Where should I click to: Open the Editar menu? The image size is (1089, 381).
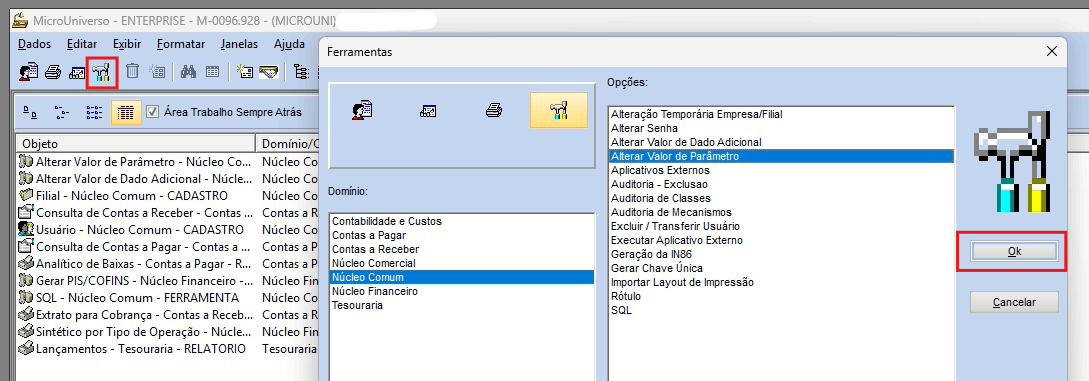pos(82,44)
